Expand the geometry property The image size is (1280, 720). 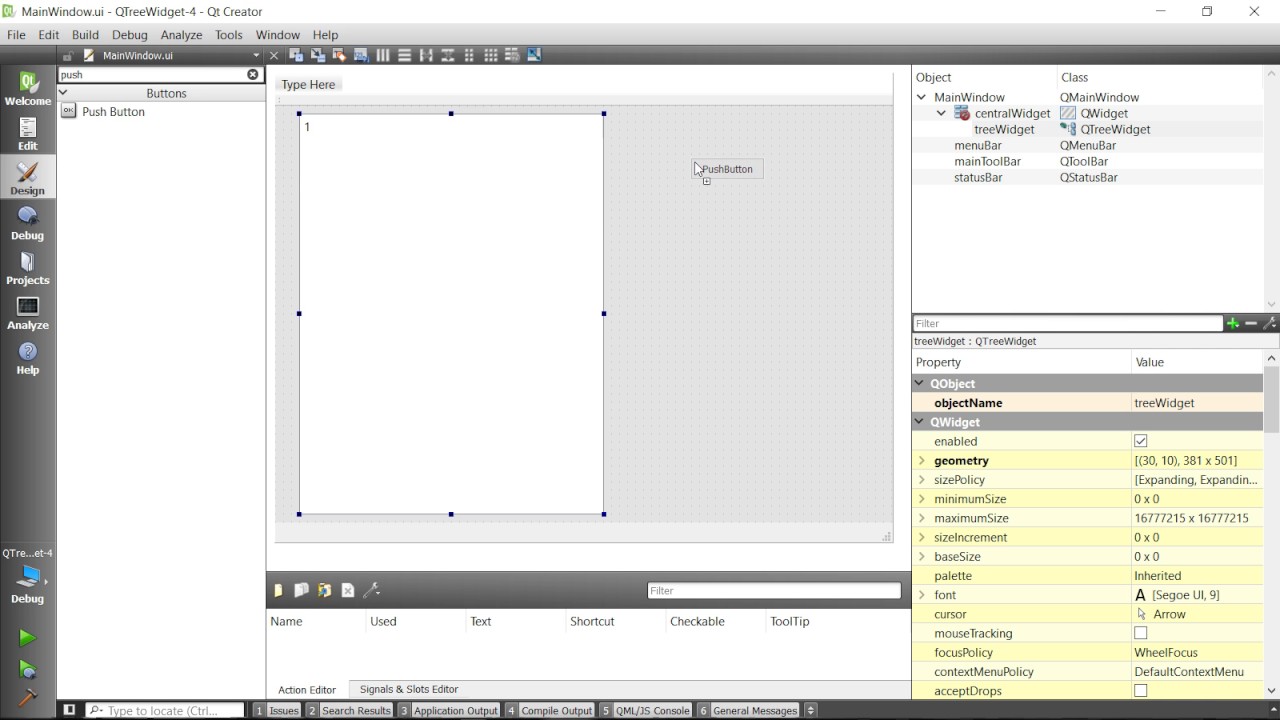921,461
